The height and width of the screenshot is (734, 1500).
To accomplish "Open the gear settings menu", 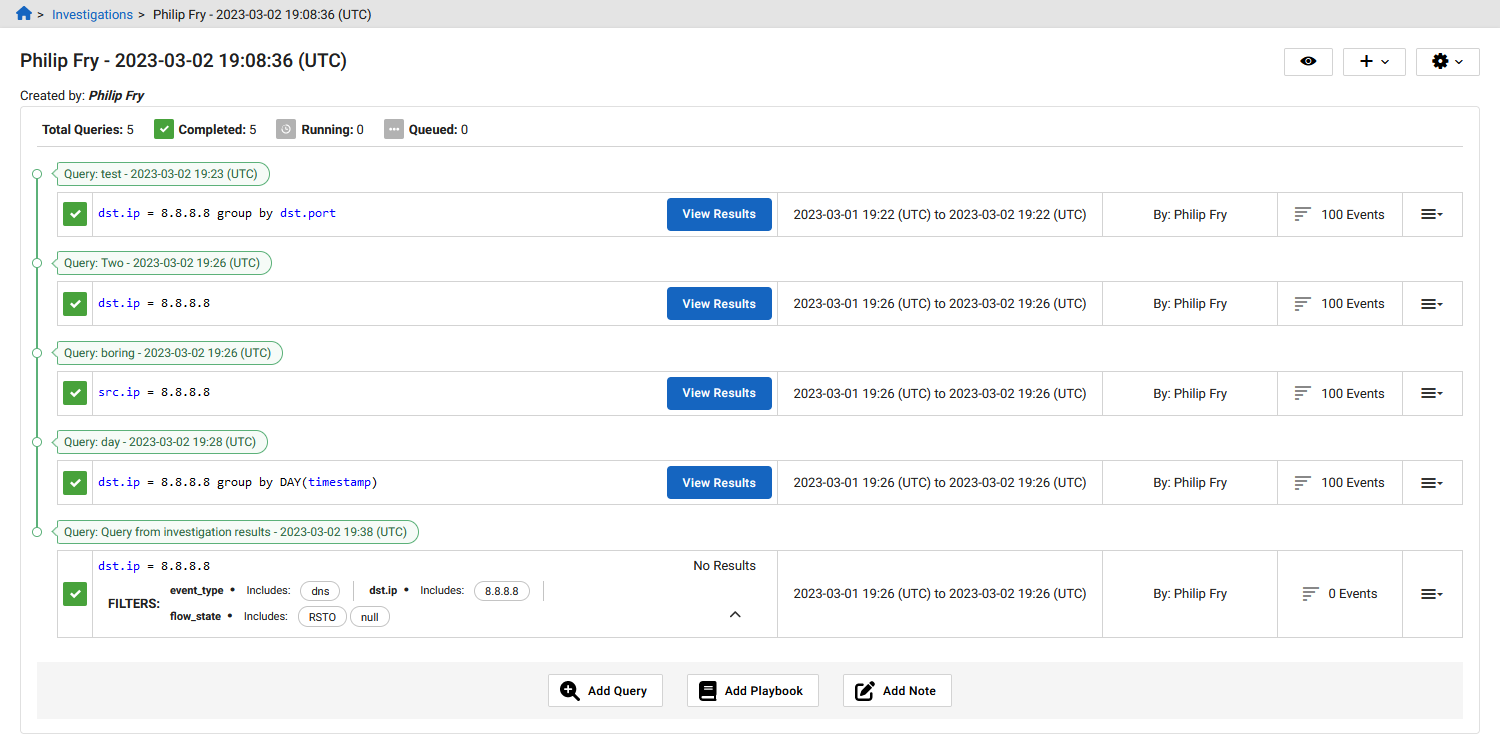I will [x=1440, y=61].
